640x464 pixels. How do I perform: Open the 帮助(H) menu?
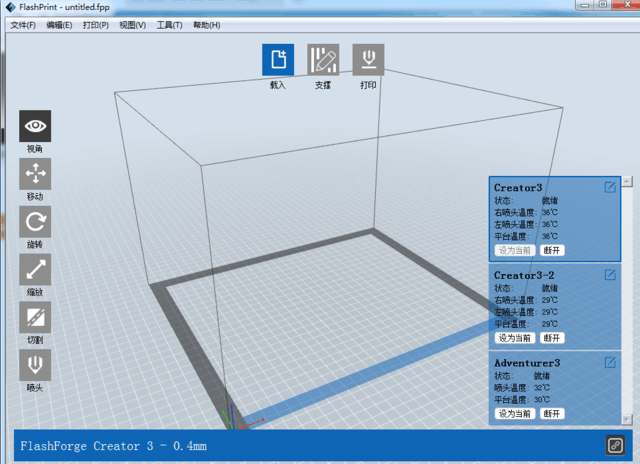tap(207, 25)
